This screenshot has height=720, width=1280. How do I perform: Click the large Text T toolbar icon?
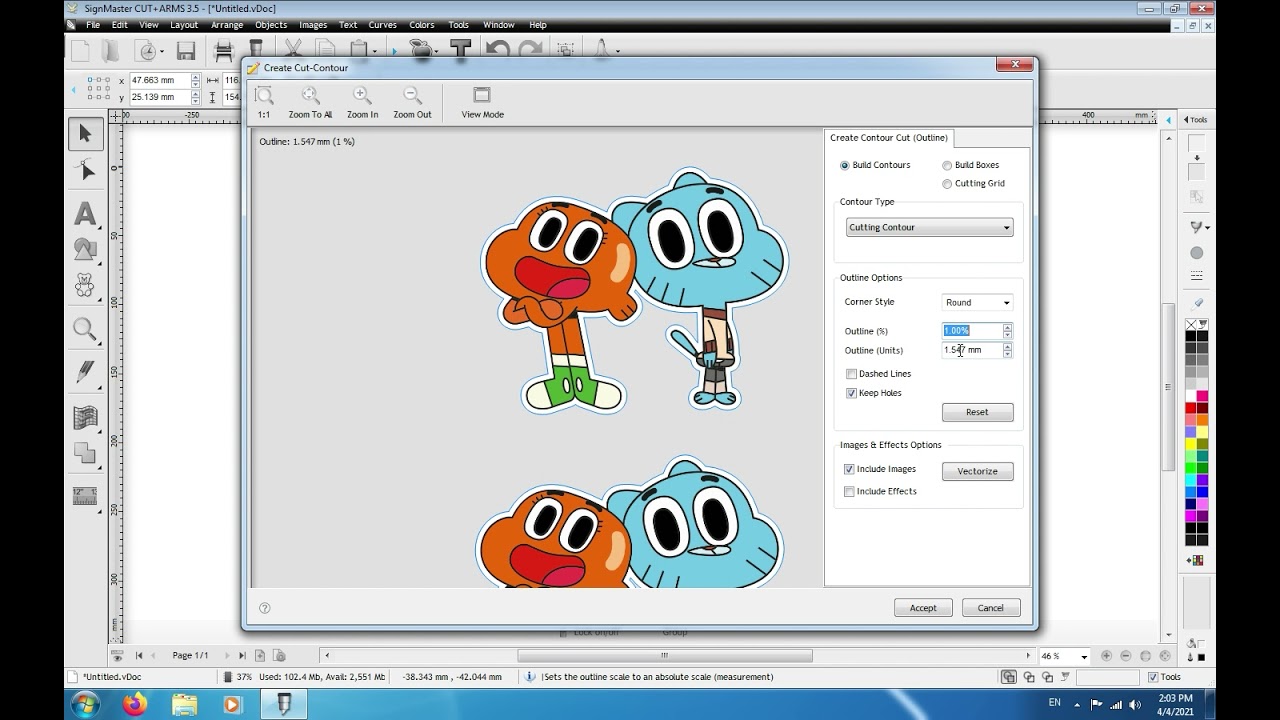click(460, 50)
